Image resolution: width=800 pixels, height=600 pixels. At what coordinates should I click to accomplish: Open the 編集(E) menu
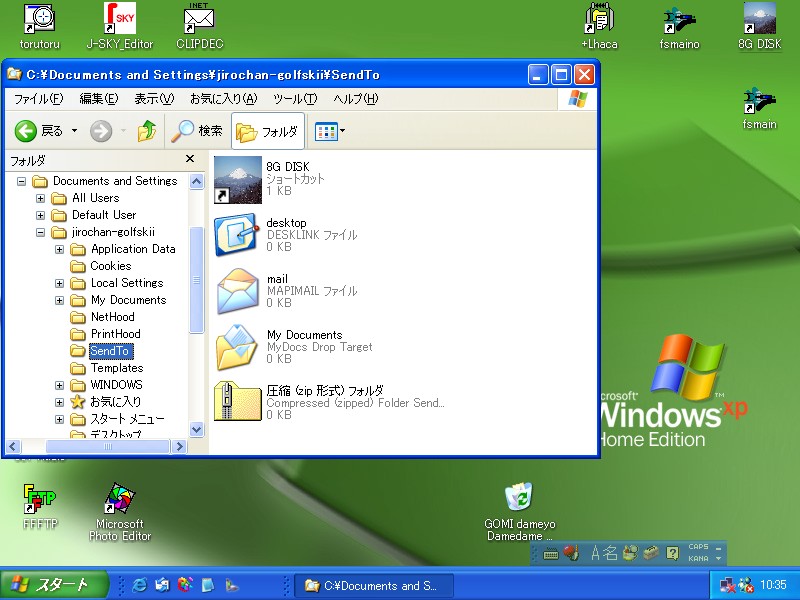[98, 98]
